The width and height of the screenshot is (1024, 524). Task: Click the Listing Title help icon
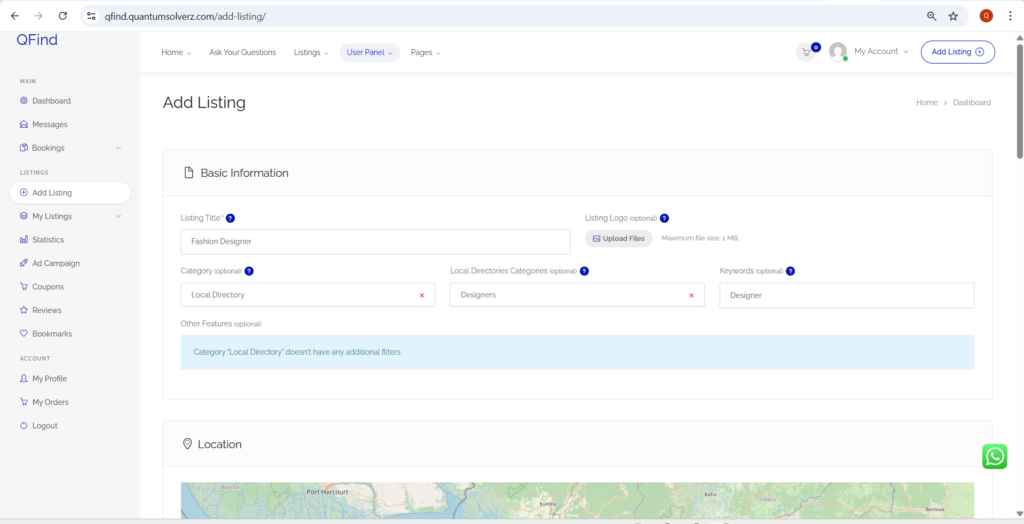pyautogui.click(x=230, y=218)
